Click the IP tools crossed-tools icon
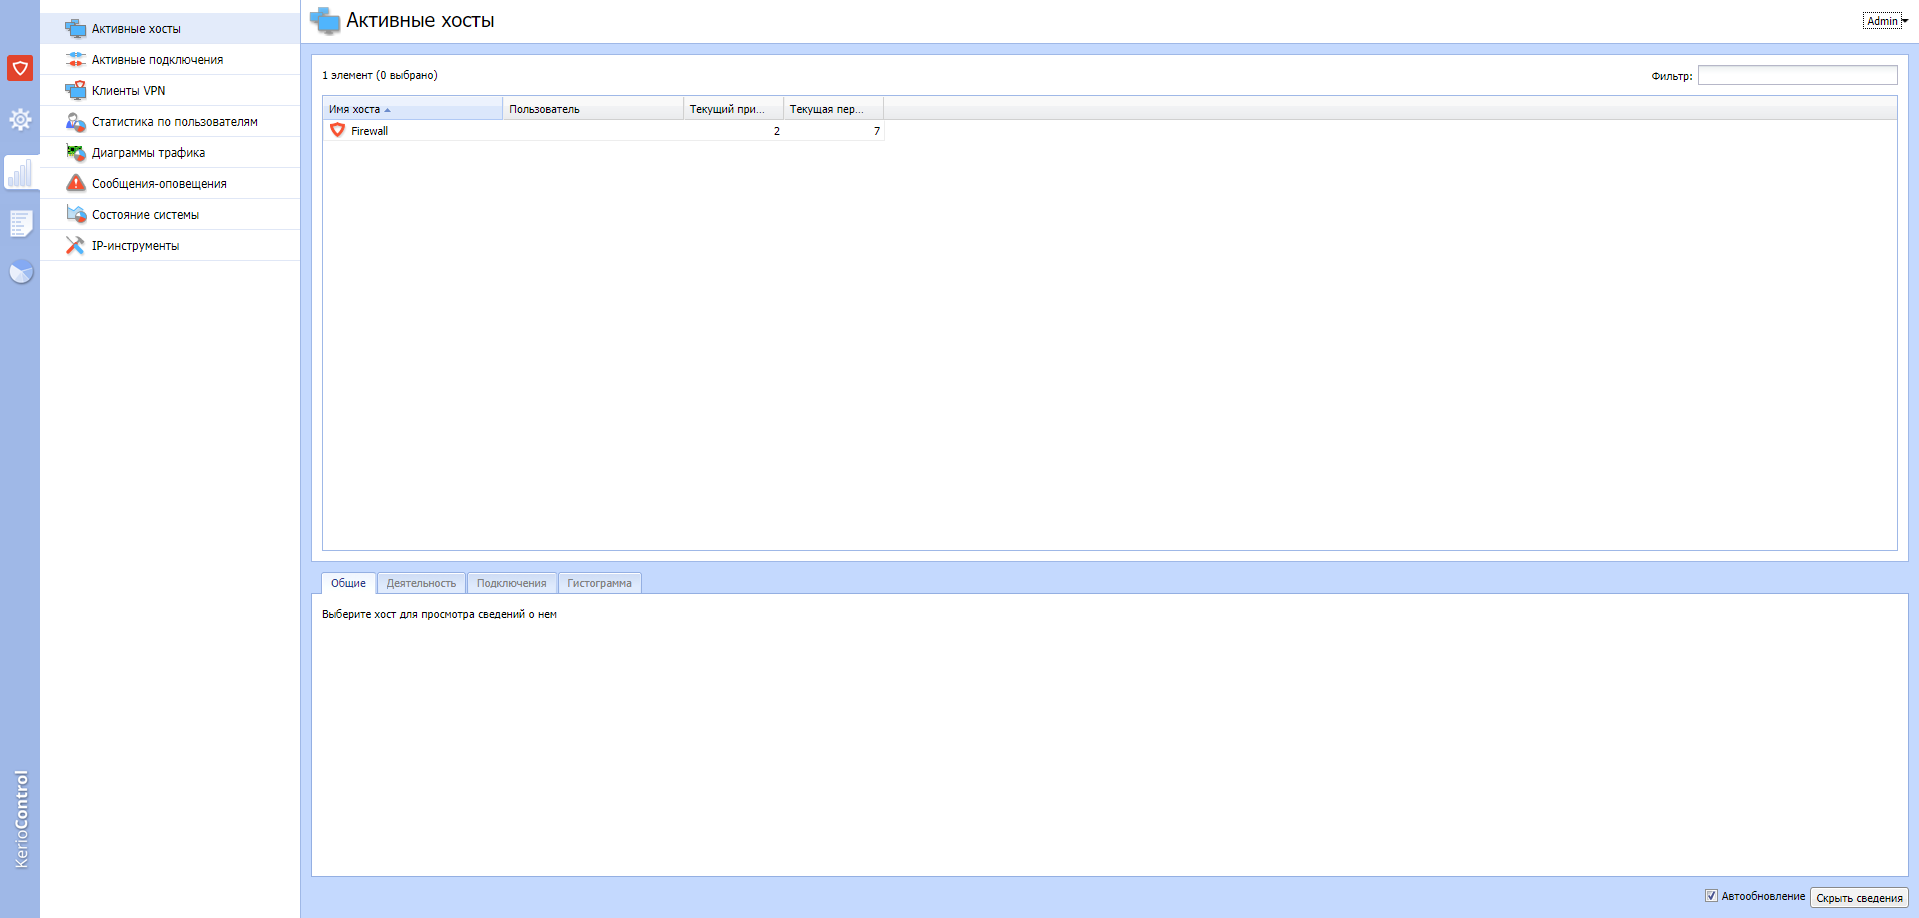This screenshot has width=1919, height=918. tap(75, 245)
